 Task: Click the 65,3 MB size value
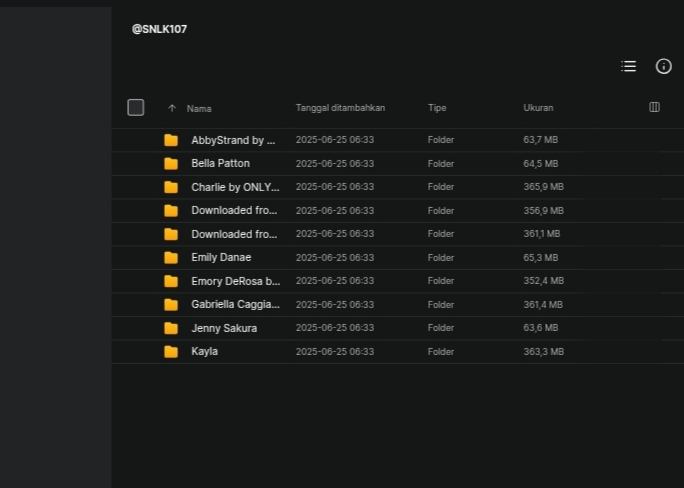pyautogui.click(x=540, y=258)
